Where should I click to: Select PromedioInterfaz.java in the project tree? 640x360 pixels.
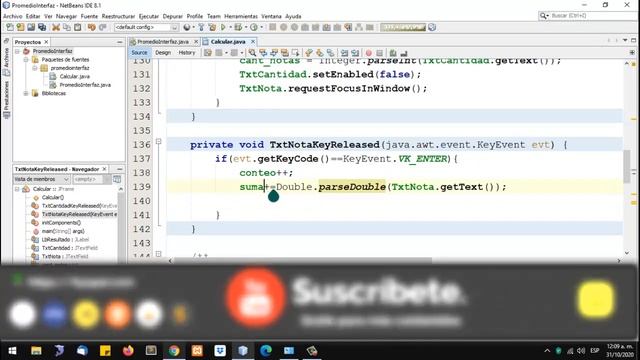(85, 85)
